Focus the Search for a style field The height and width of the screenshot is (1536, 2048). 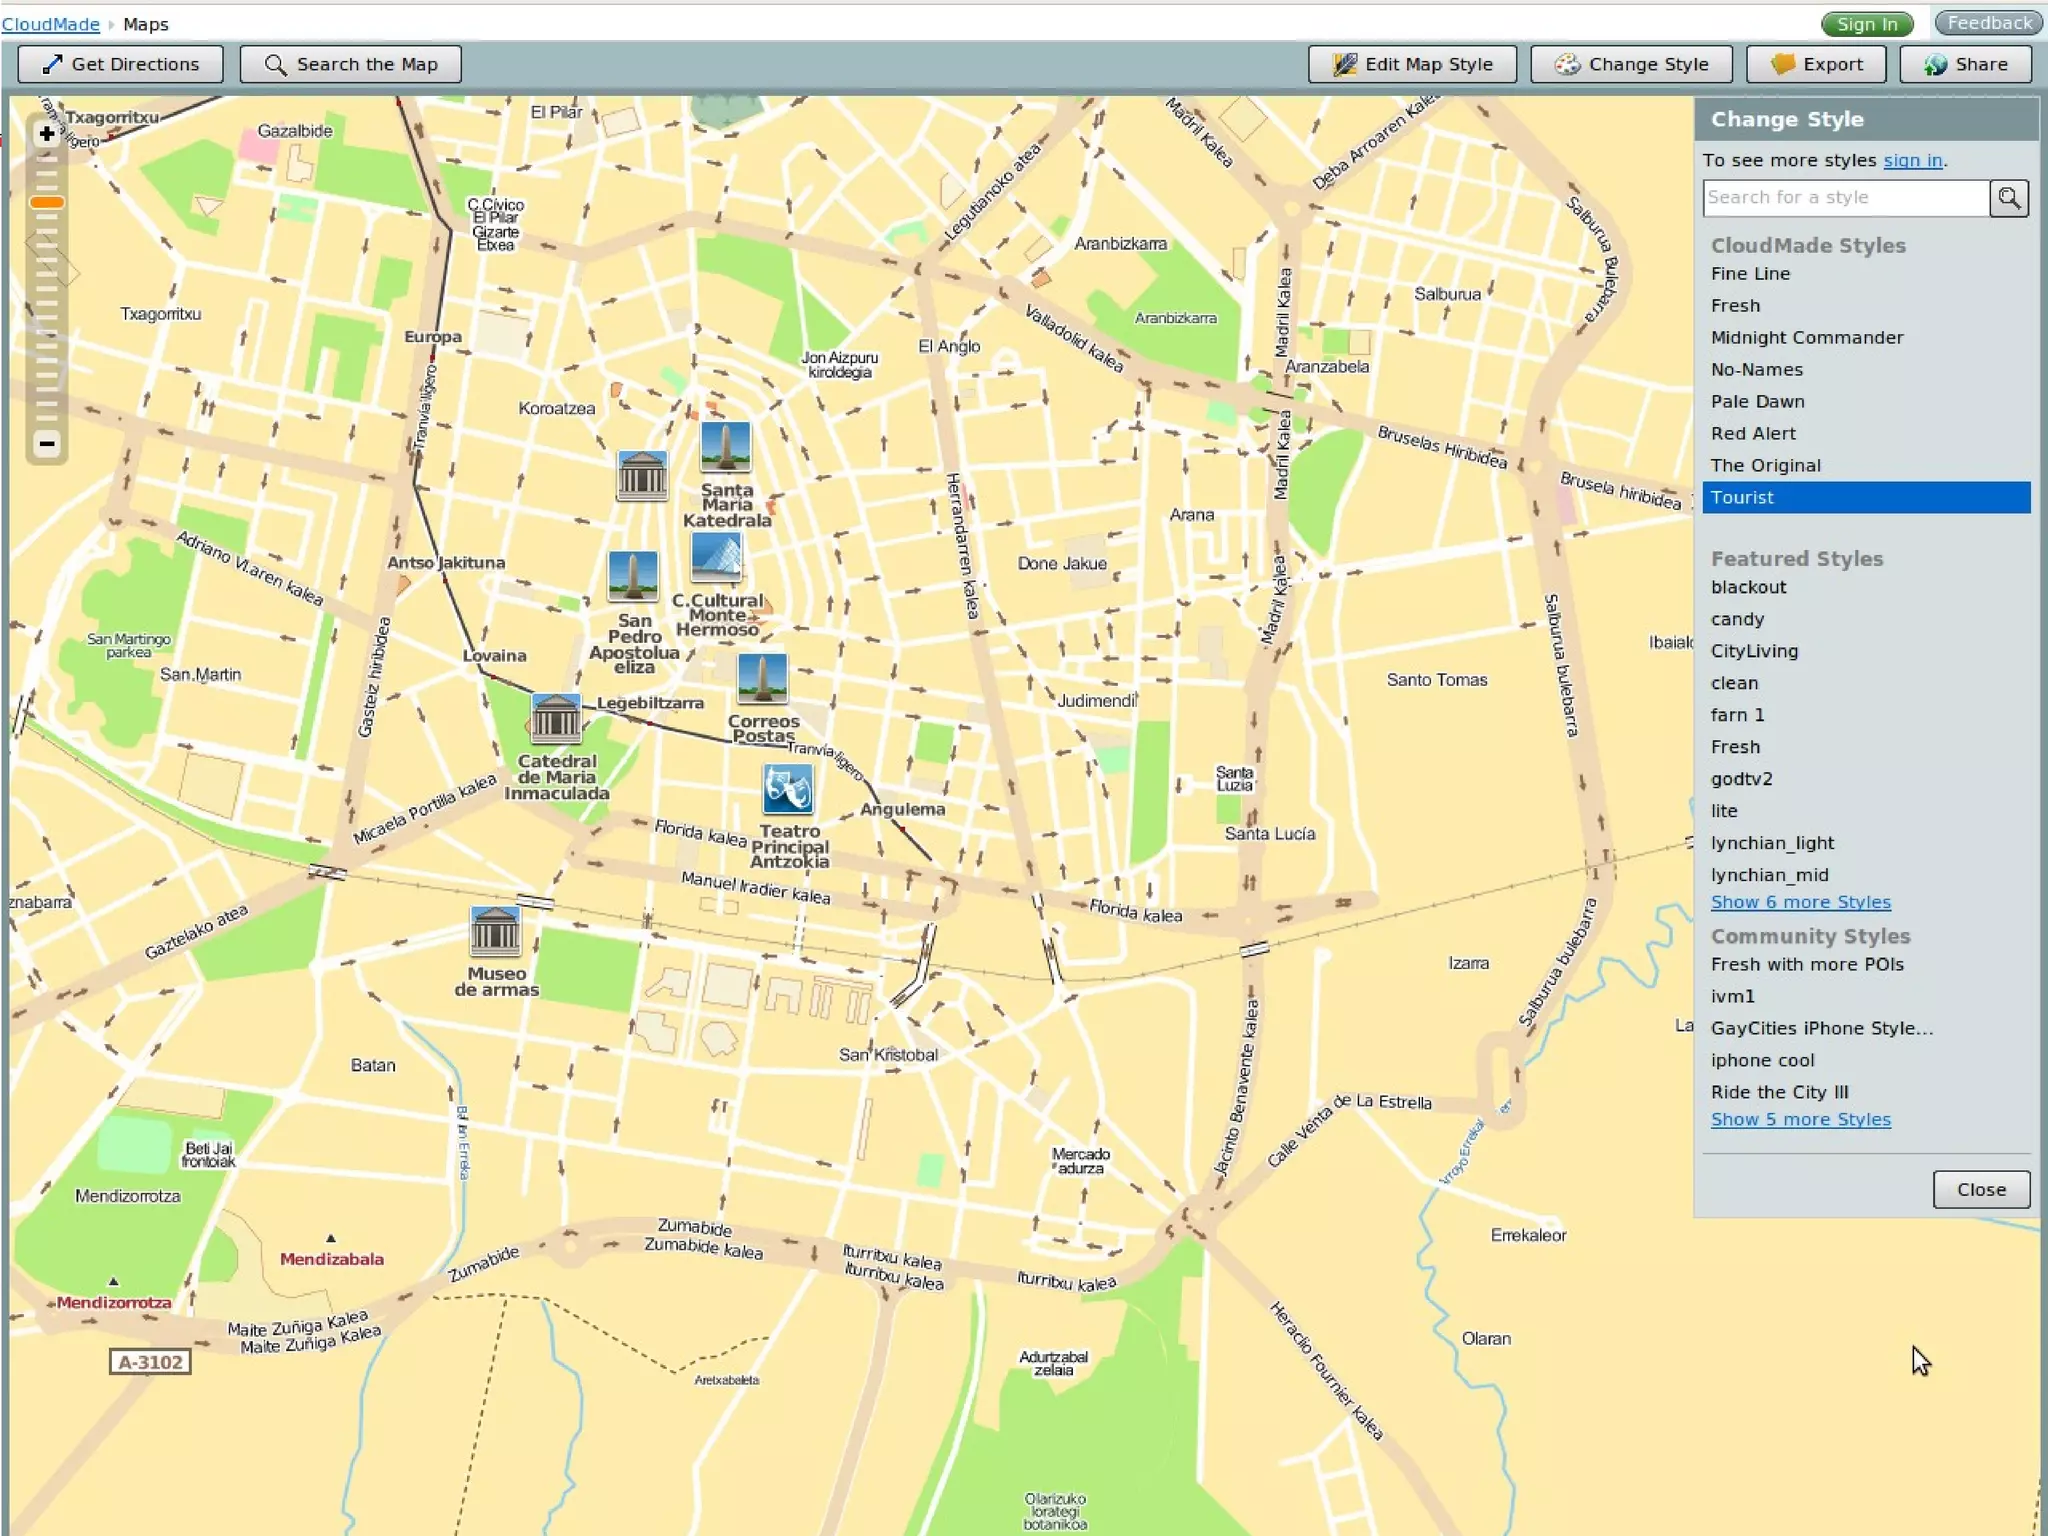pyautogui.click(x=1846, y=198)
